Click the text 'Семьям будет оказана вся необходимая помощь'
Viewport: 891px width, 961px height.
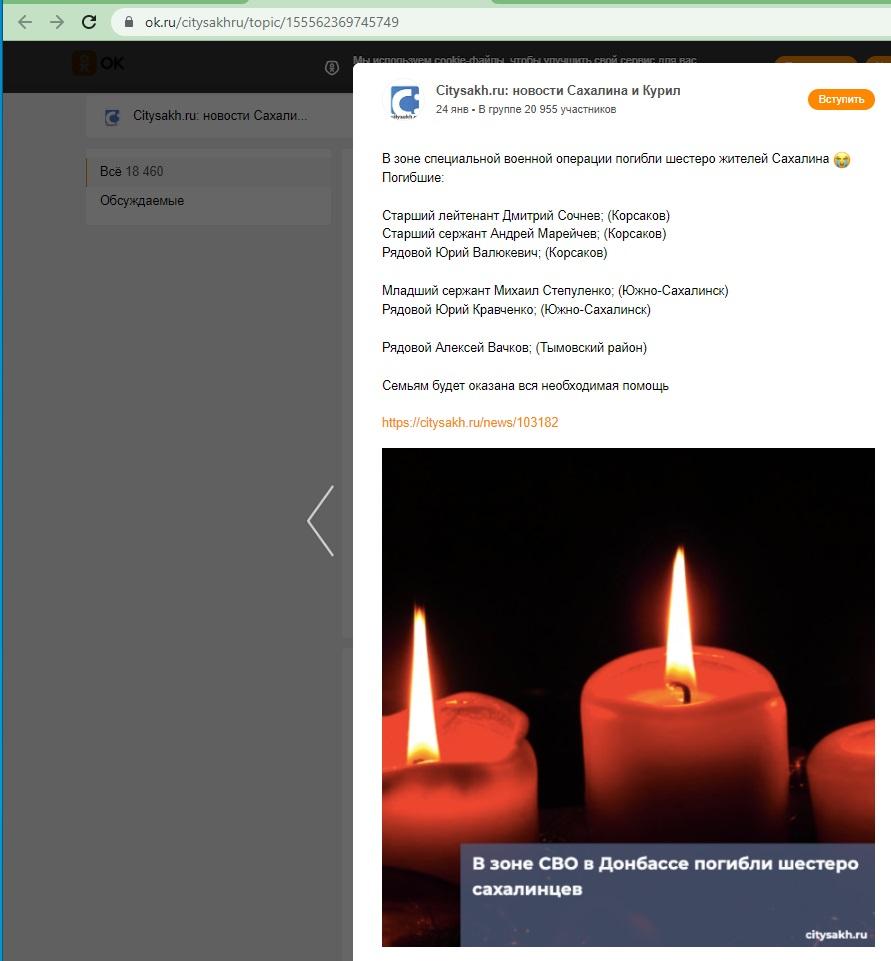pos(525,386)
